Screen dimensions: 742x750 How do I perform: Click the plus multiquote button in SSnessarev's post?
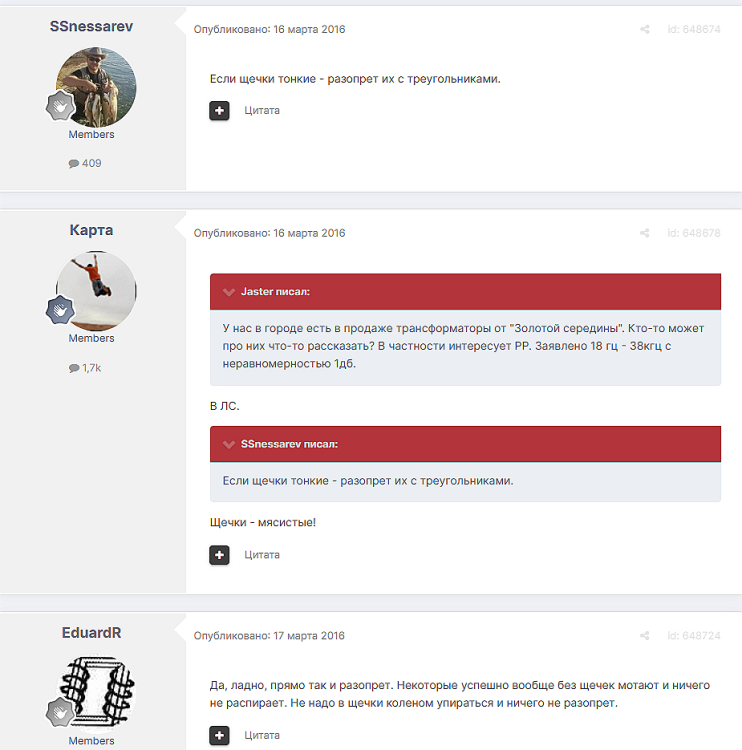219,110
